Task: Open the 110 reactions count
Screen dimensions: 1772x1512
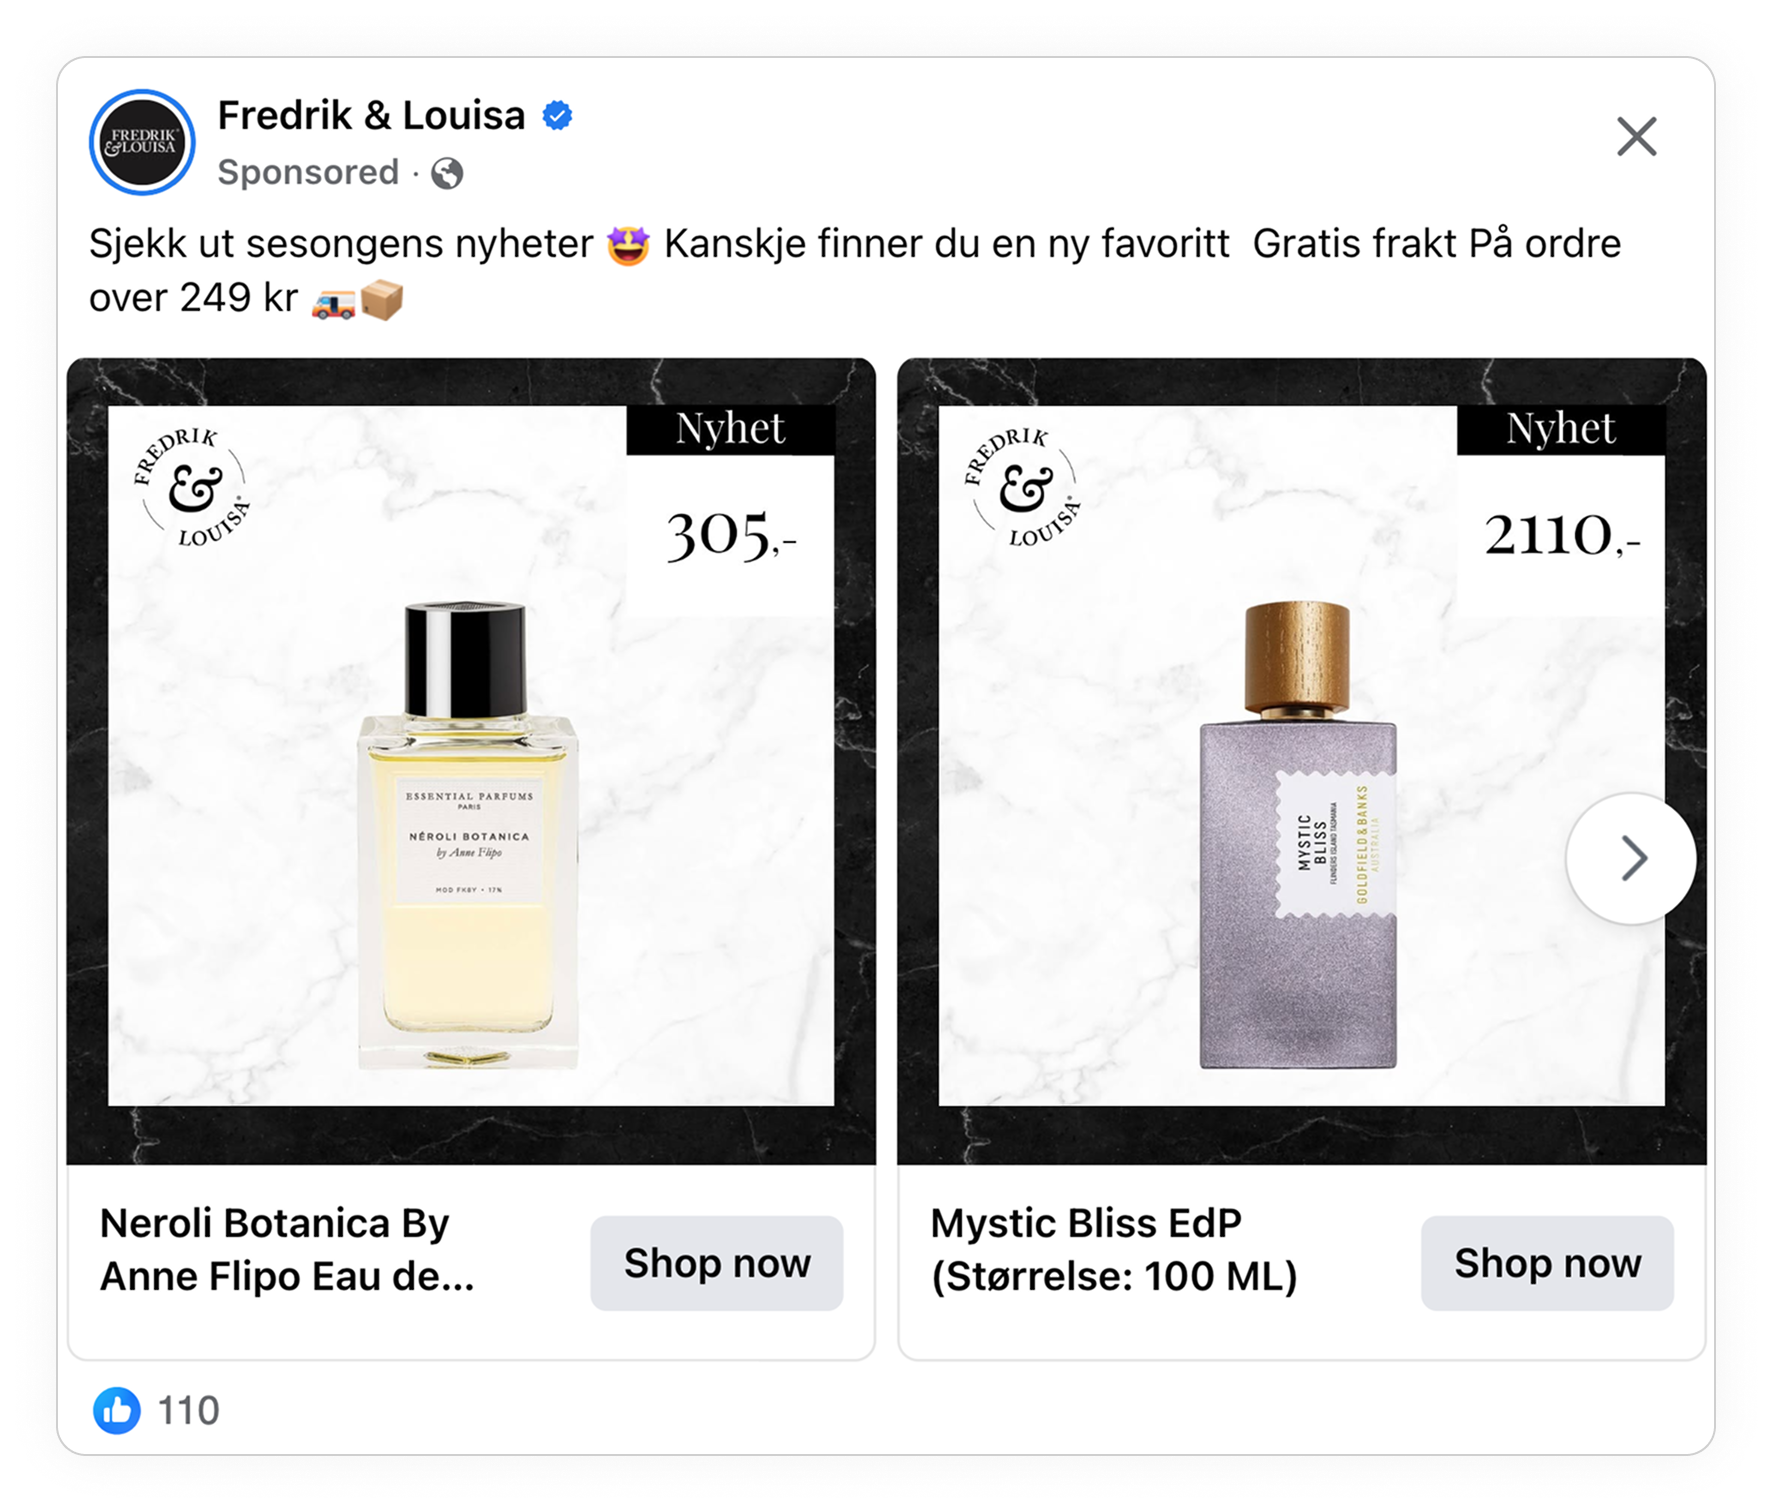Action: coord(189,1410)
